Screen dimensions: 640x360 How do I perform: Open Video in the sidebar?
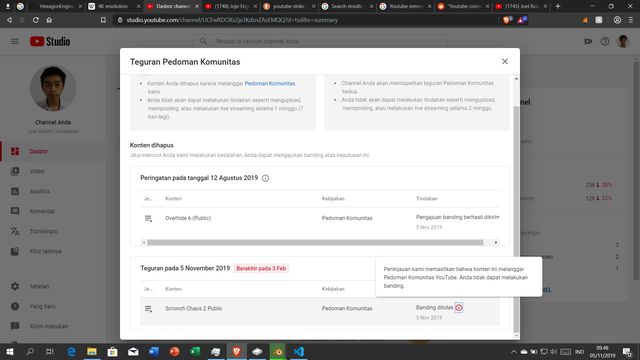point(53,171)
